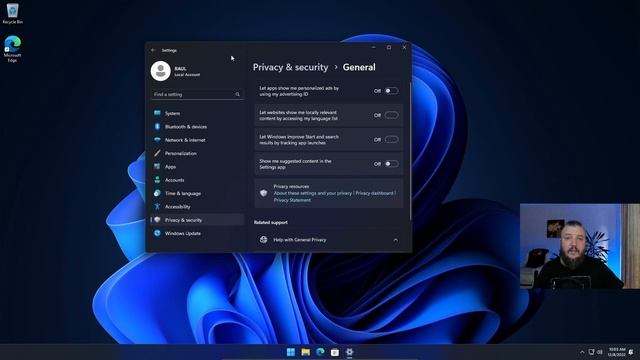Open the Privacy dashboard link
The image size is (640, 360).
click(374, 193)
